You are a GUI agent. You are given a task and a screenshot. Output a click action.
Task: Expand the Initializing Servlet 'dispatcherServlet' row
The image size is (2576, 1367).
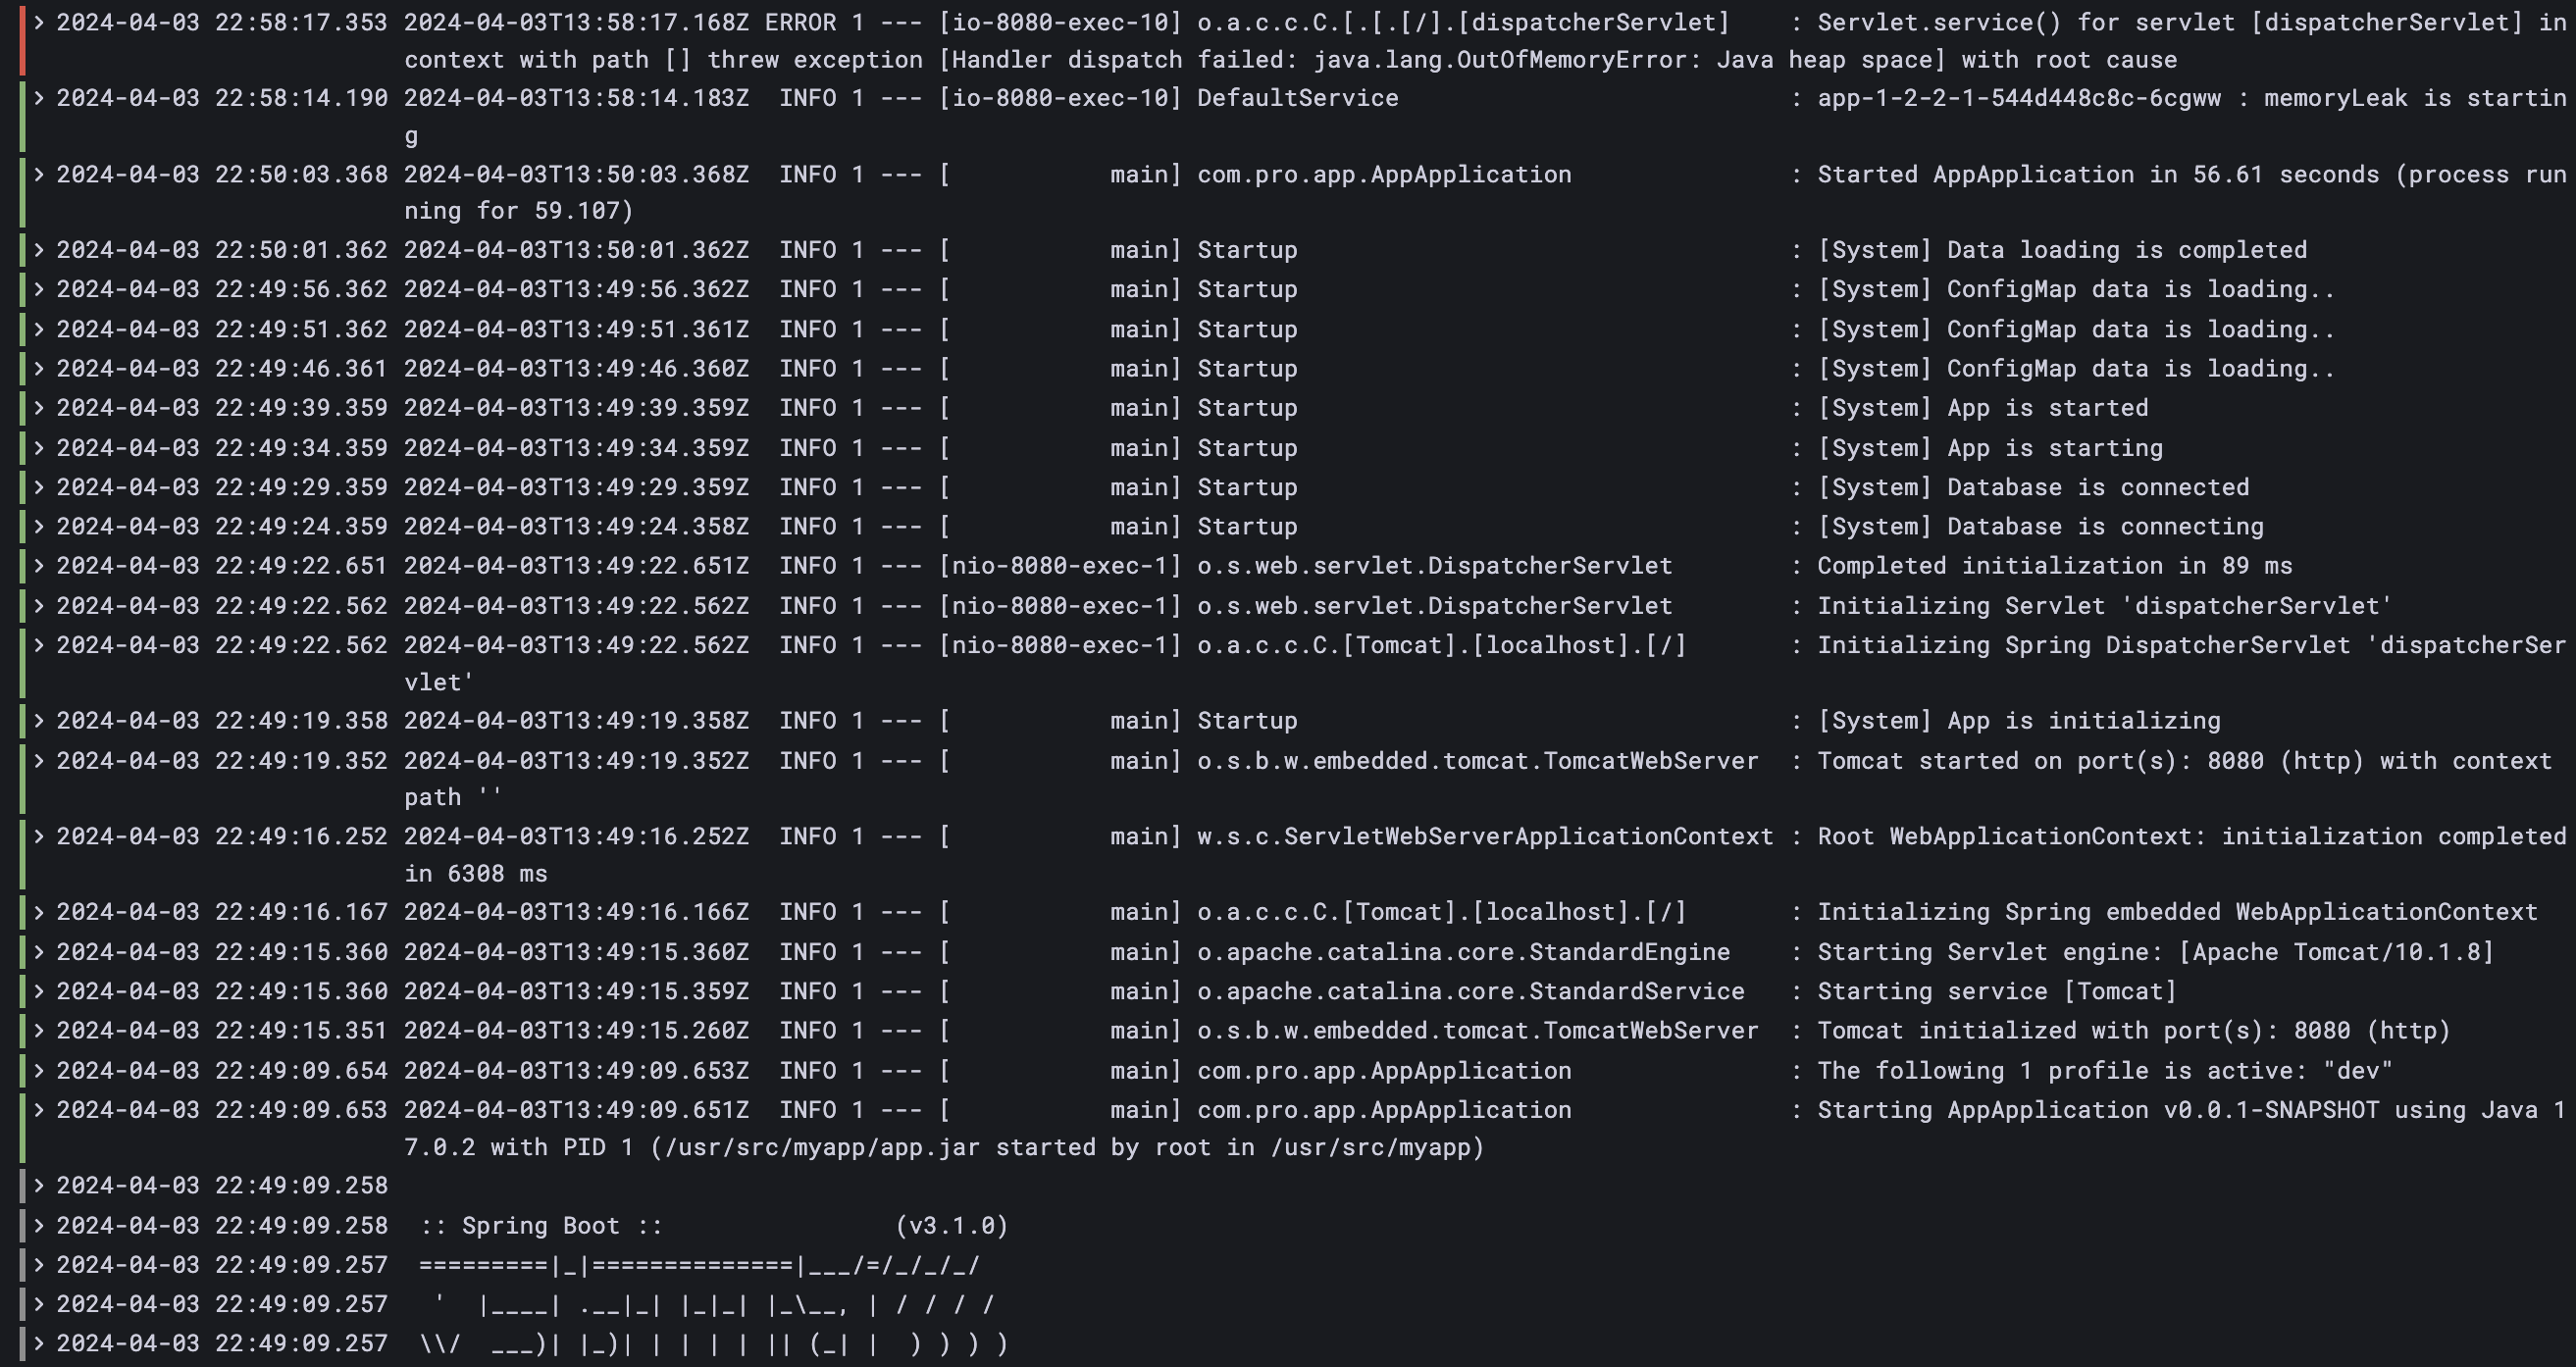coord(39,606)
